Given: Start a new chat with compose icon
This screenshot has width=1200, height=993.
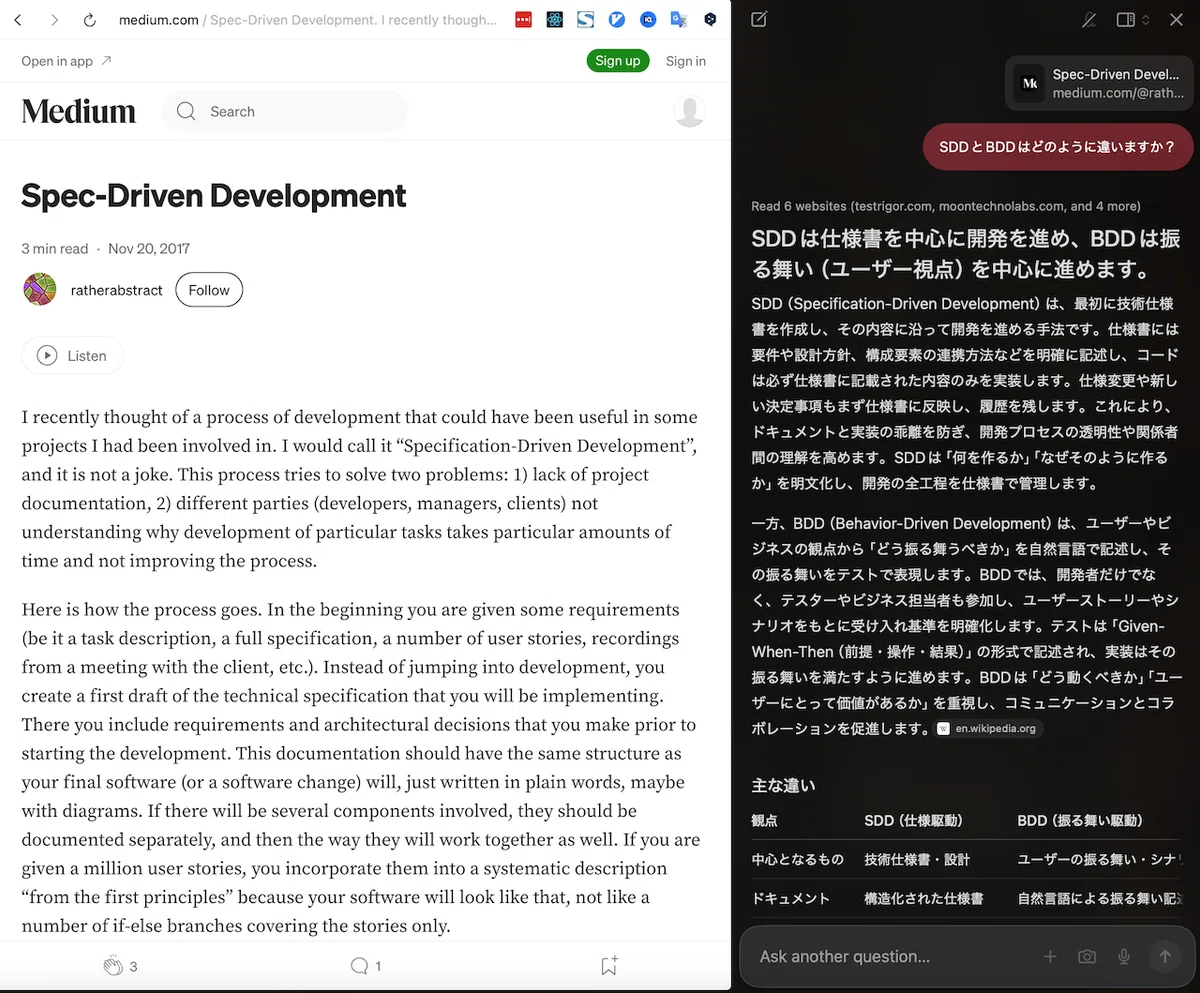Looking at the screenshot, I should click(x=759, y=20).
